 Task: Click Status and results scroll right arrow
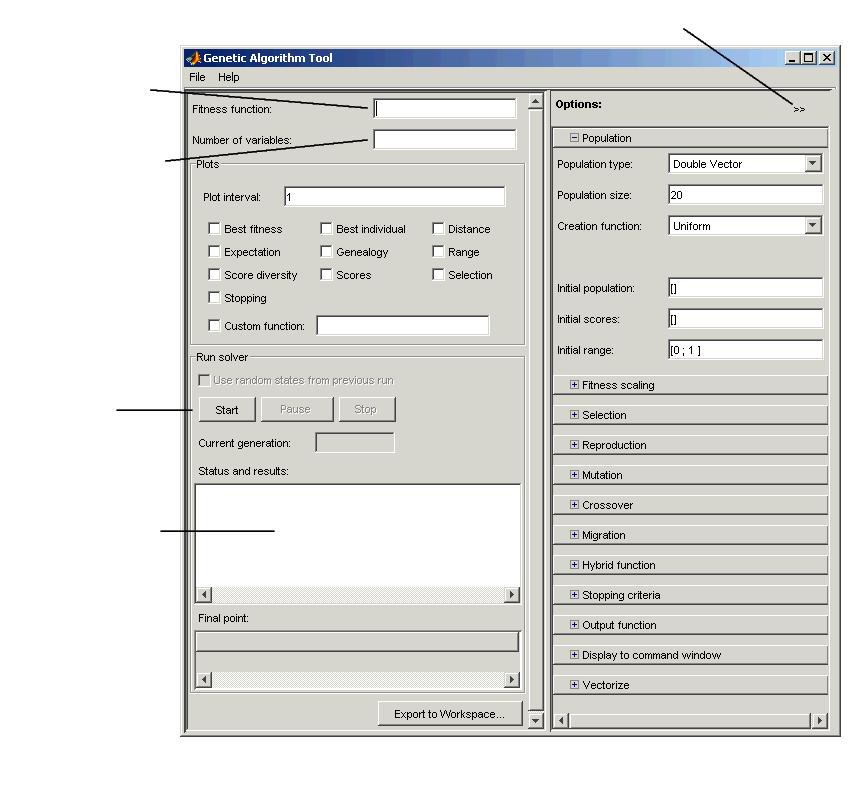point(512,594)
